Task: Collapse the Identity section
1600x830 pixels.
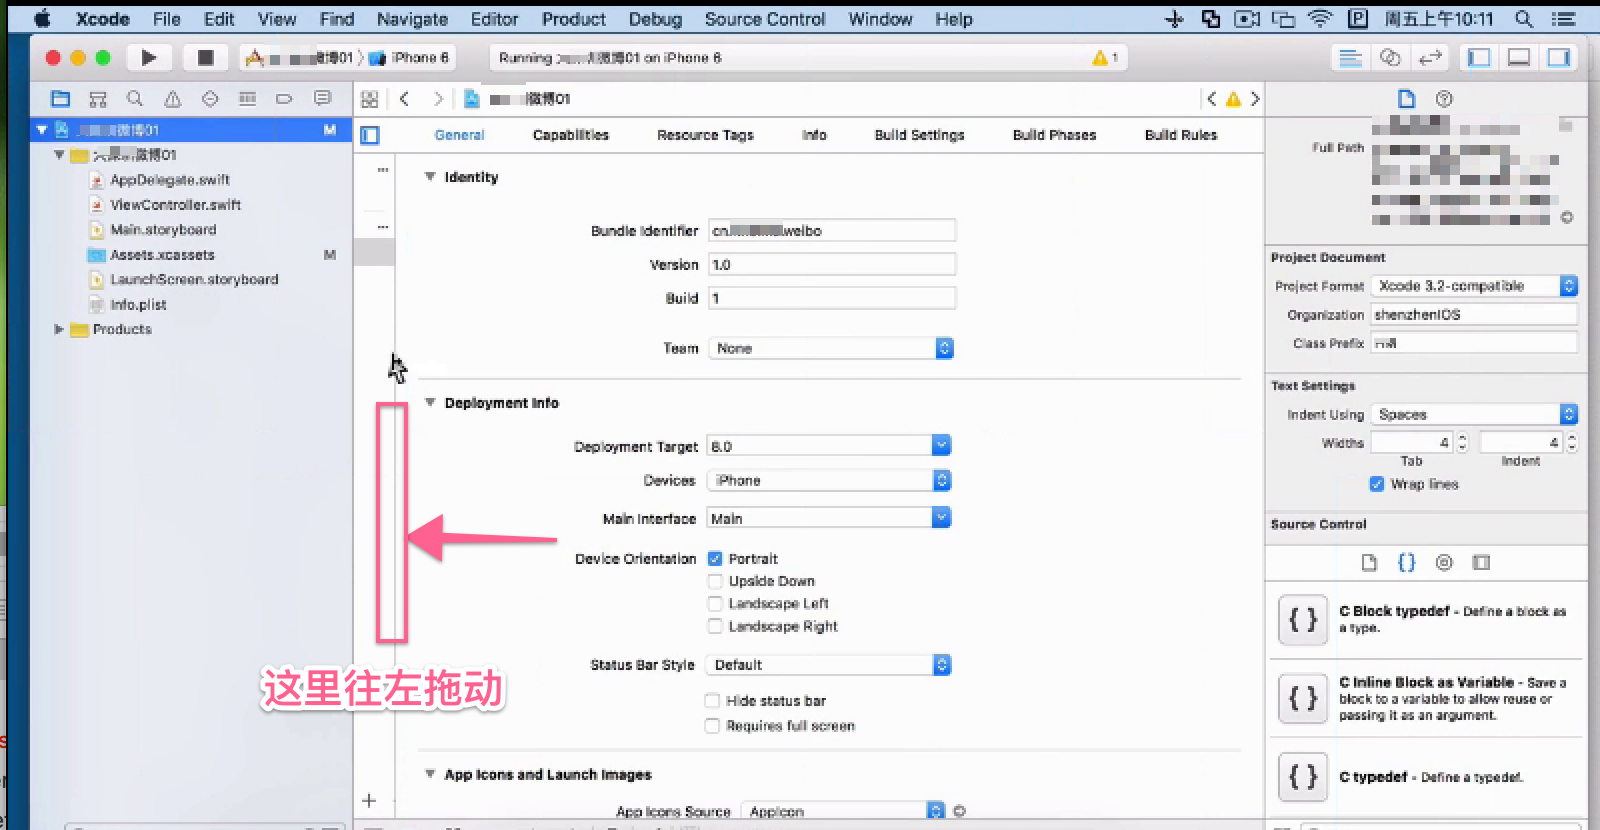Action: [x=430, y=177]
